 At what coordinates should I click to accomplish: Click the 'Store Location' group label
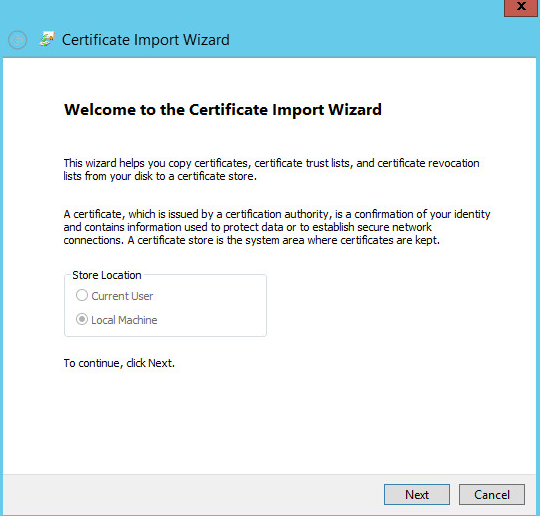tap(107, 275)
